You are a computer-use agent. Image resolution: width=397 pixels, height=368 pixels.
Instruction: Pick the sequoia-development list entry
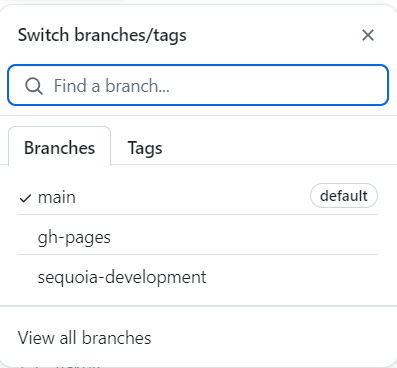[198, 276]
